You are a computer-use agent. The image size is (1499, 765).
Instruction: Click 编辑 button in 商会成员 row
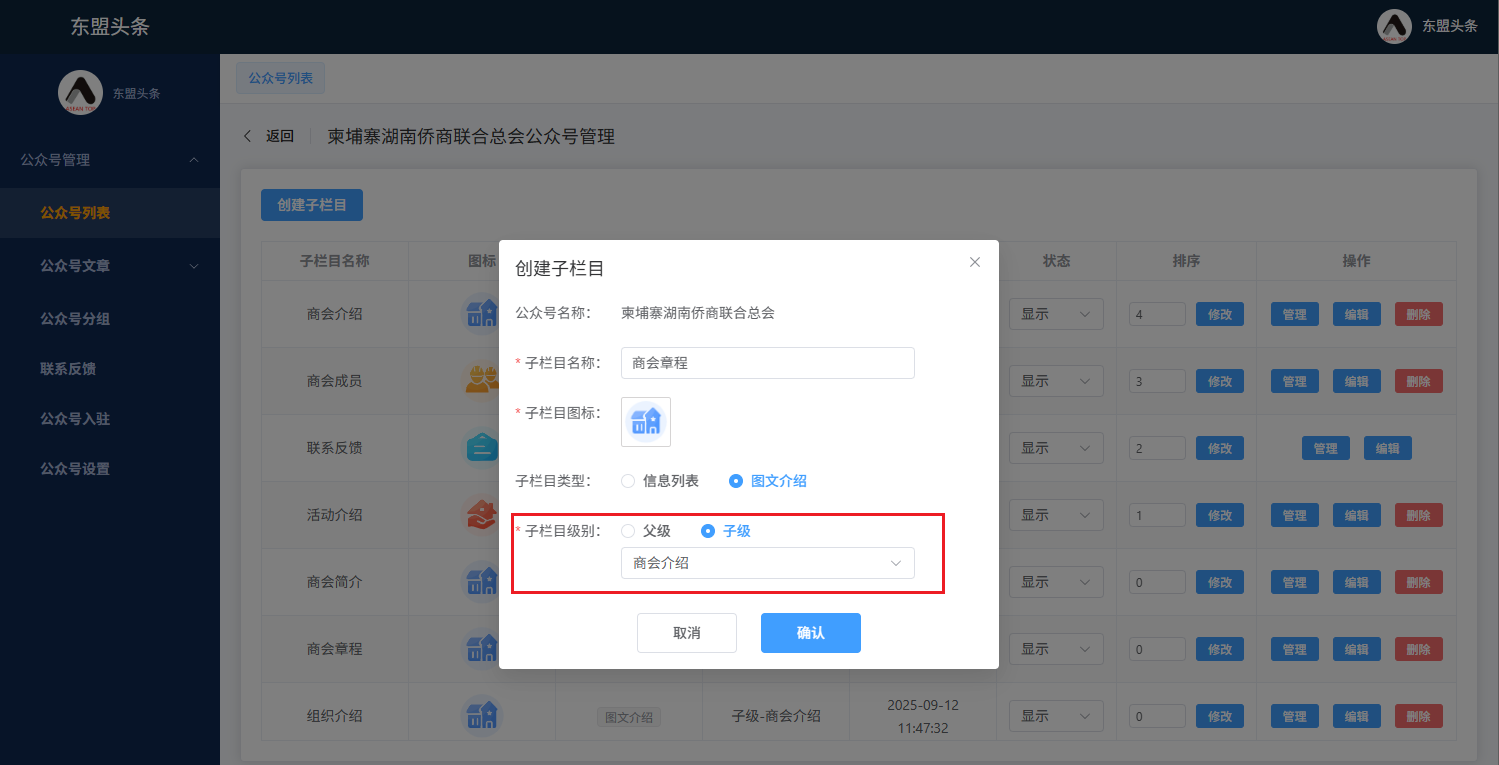click(1357, 381)
